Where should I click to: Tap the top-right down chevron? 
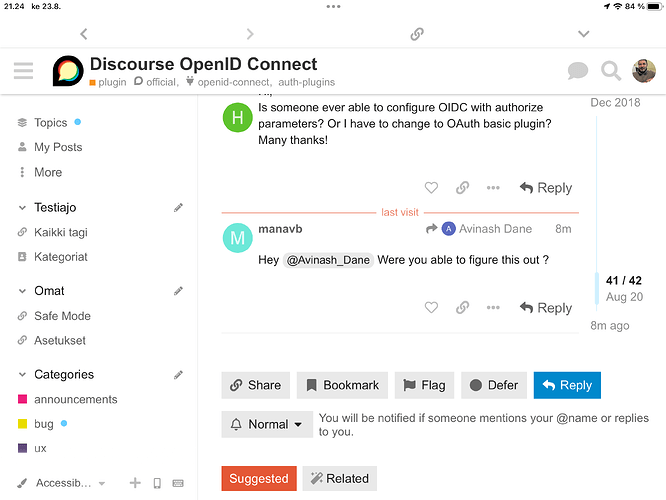pos(584,34)
